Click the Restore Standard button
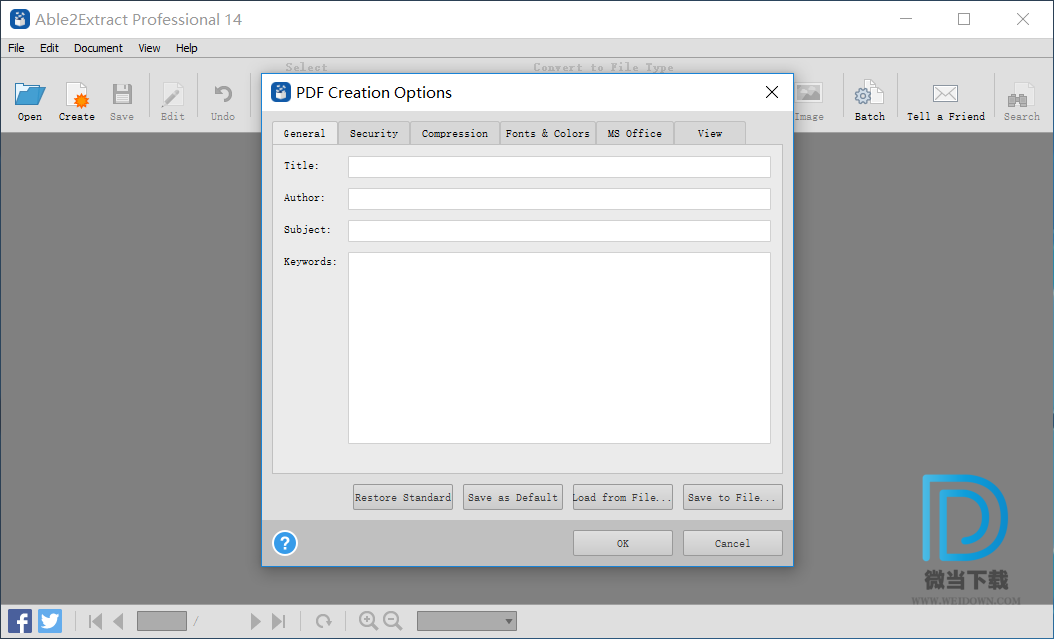 (x=403, y=497)
